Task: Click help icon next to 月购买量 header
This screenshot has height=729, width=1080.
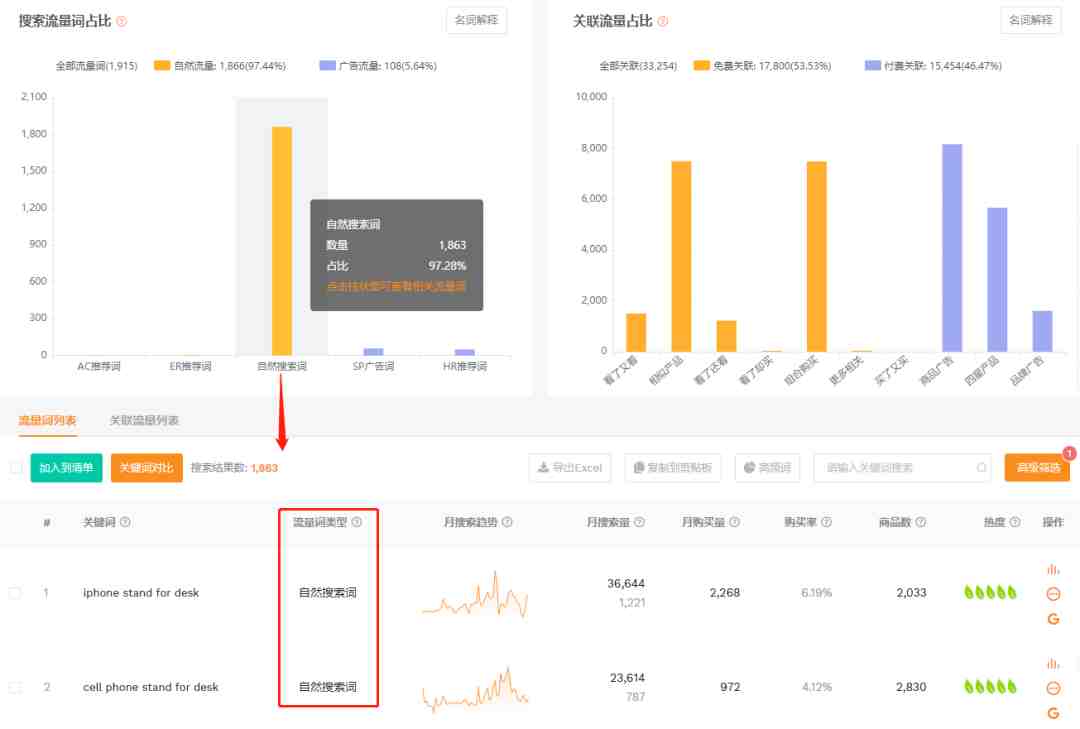Action: [734, 522]
